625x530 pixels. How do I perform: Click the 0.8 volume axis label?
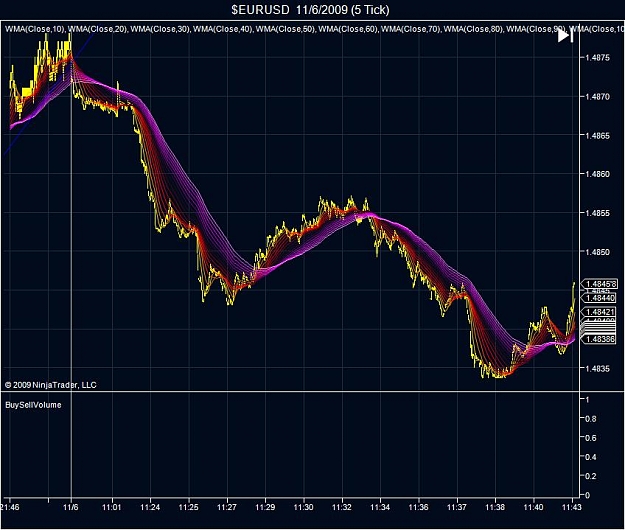pos(590,419)
